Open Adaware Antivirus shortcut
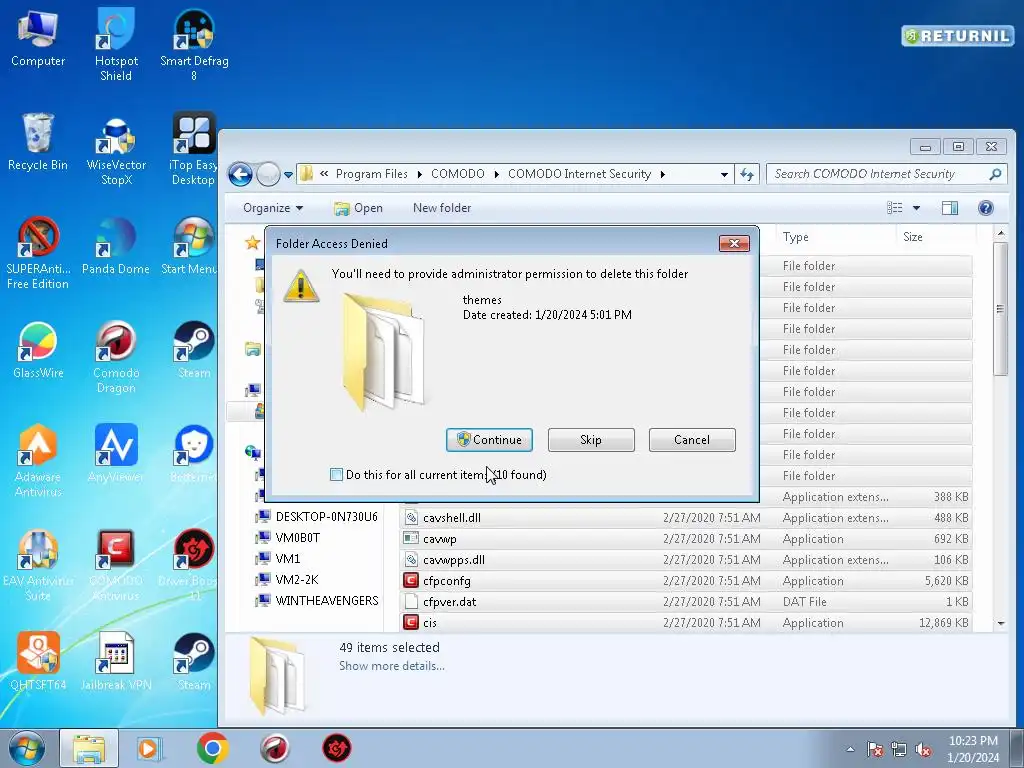 [x=38, y=462]
